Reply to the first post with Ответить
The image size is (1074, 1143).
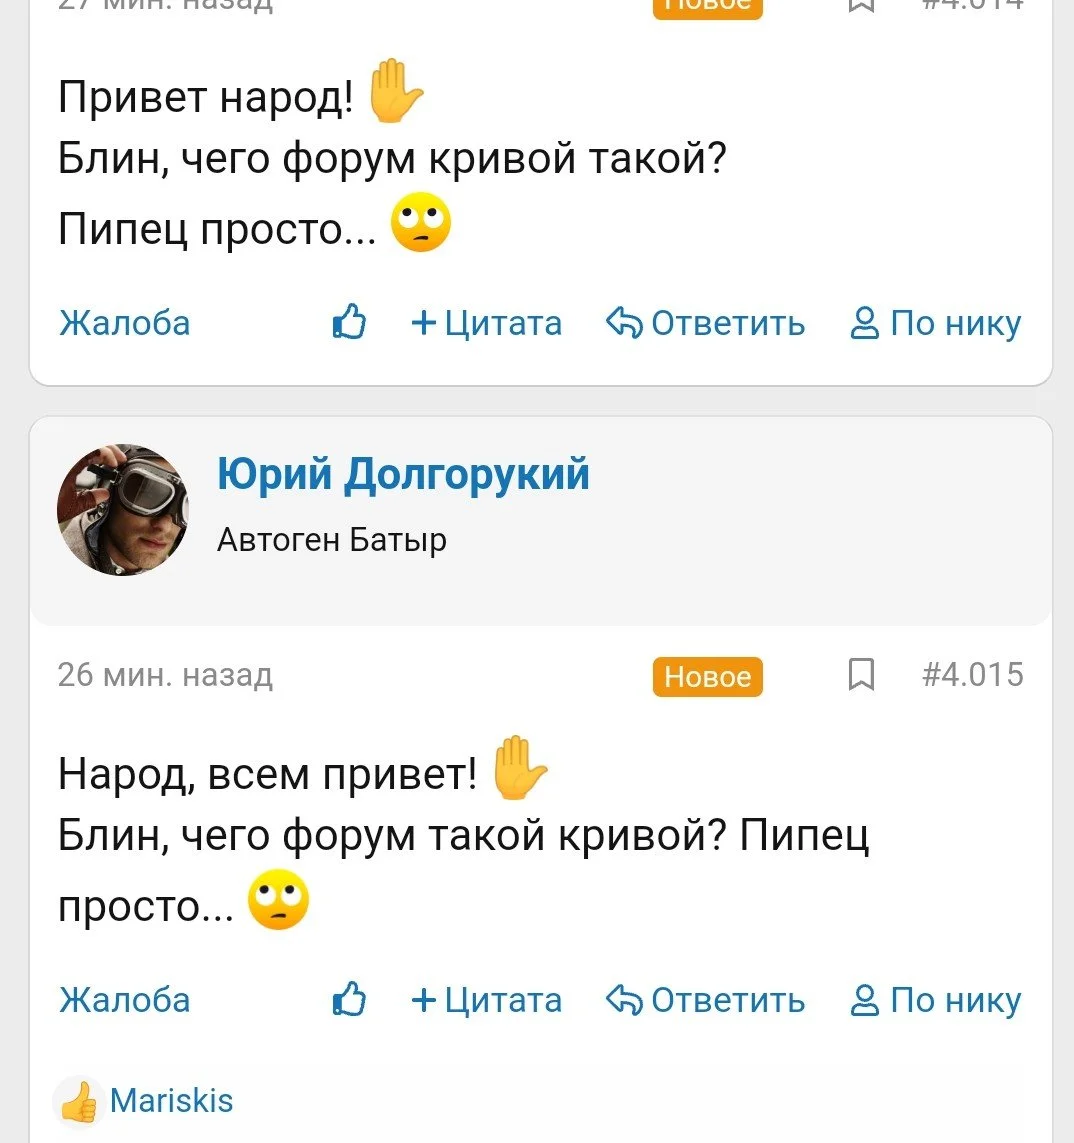(x=706, y=323)
